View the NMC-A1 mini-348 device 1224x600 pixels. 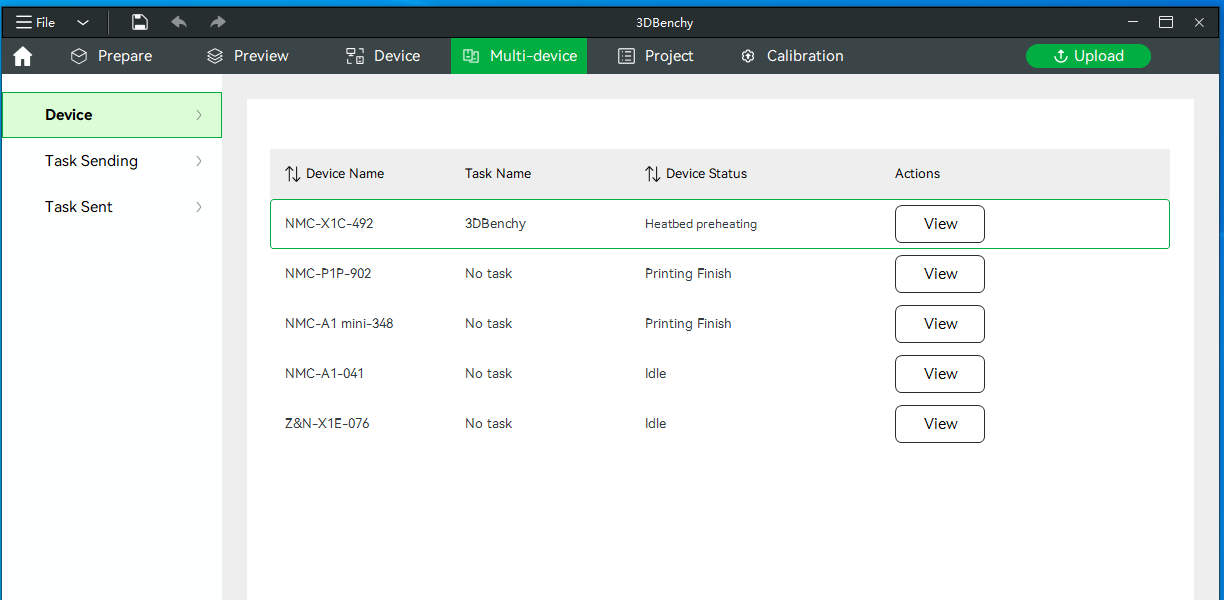(940, 324)
